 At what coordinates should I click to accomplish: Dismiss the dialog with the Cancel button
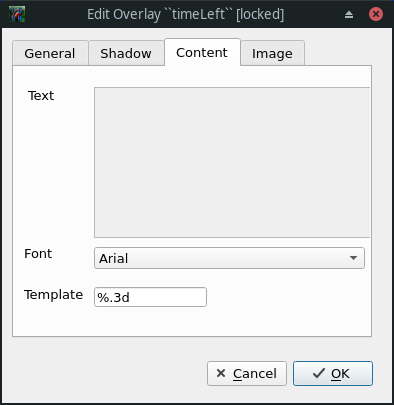247,373
